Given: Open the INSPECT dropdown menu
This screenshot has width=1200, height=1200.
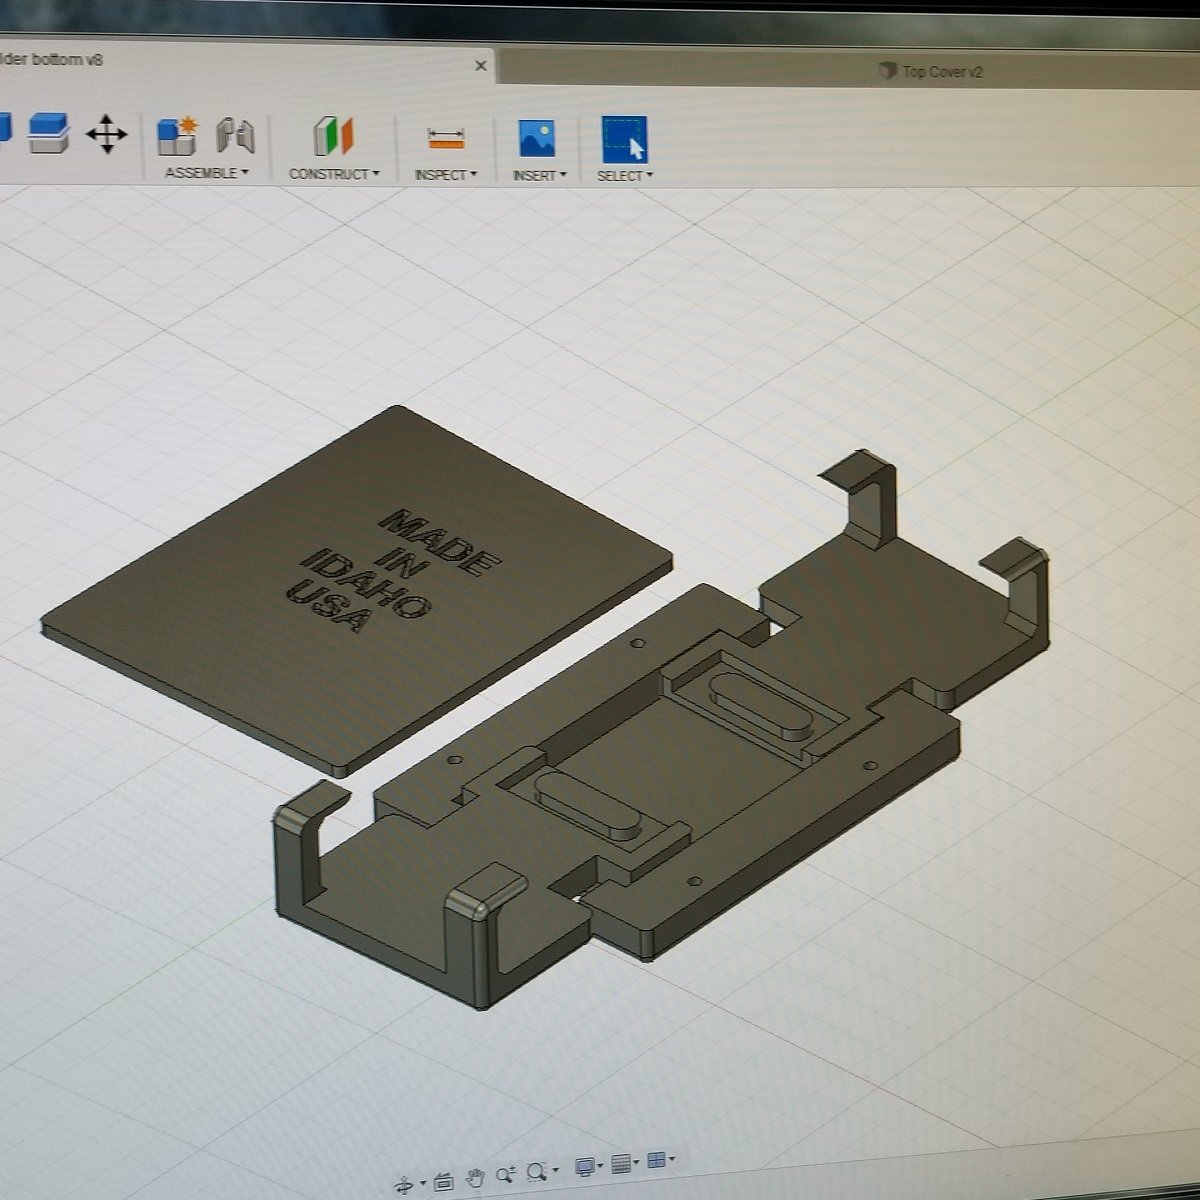Looking at the screenshot, I should coord(446,175).
